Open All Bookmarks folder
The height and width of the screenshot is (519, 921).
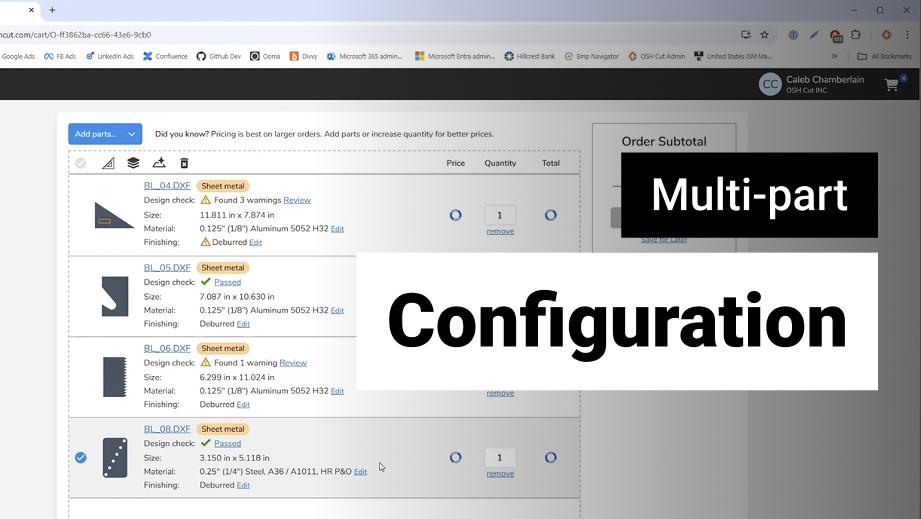click(885, 56)
